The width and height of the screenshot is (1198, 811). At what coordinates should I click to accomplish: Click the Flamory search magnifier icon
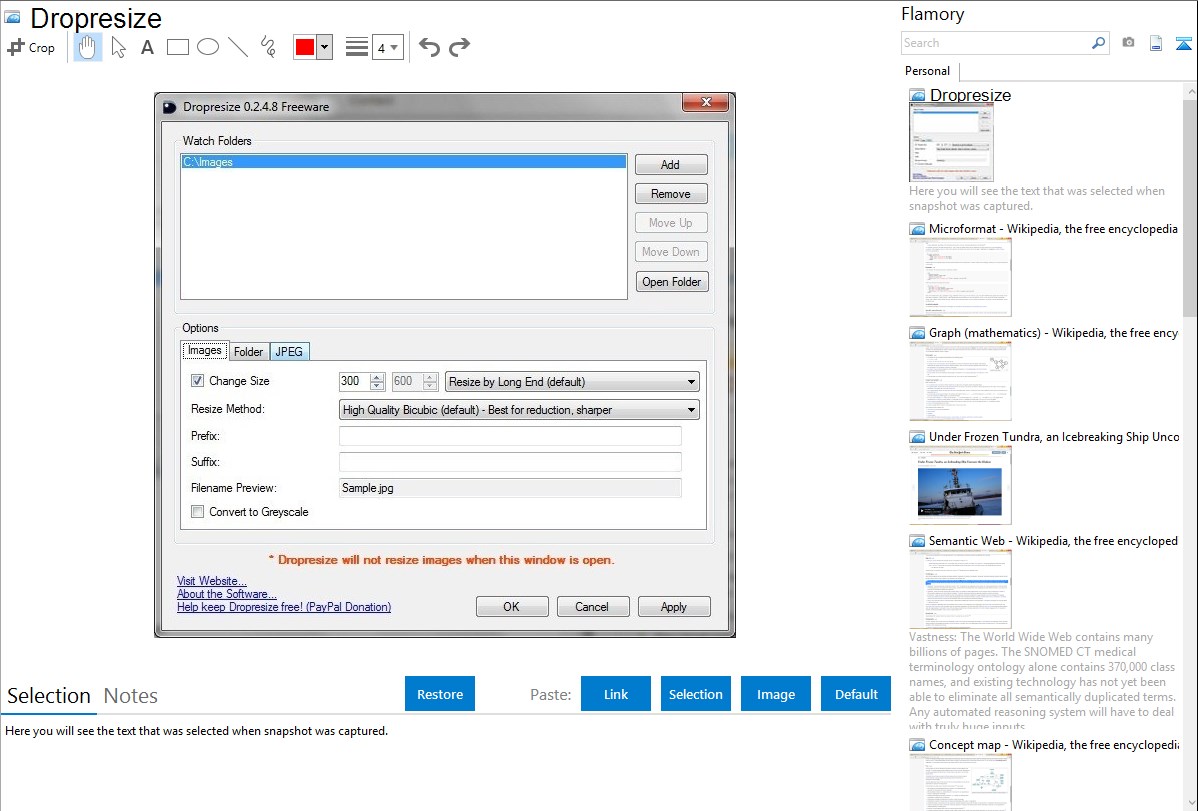(x=1098, y=43)
